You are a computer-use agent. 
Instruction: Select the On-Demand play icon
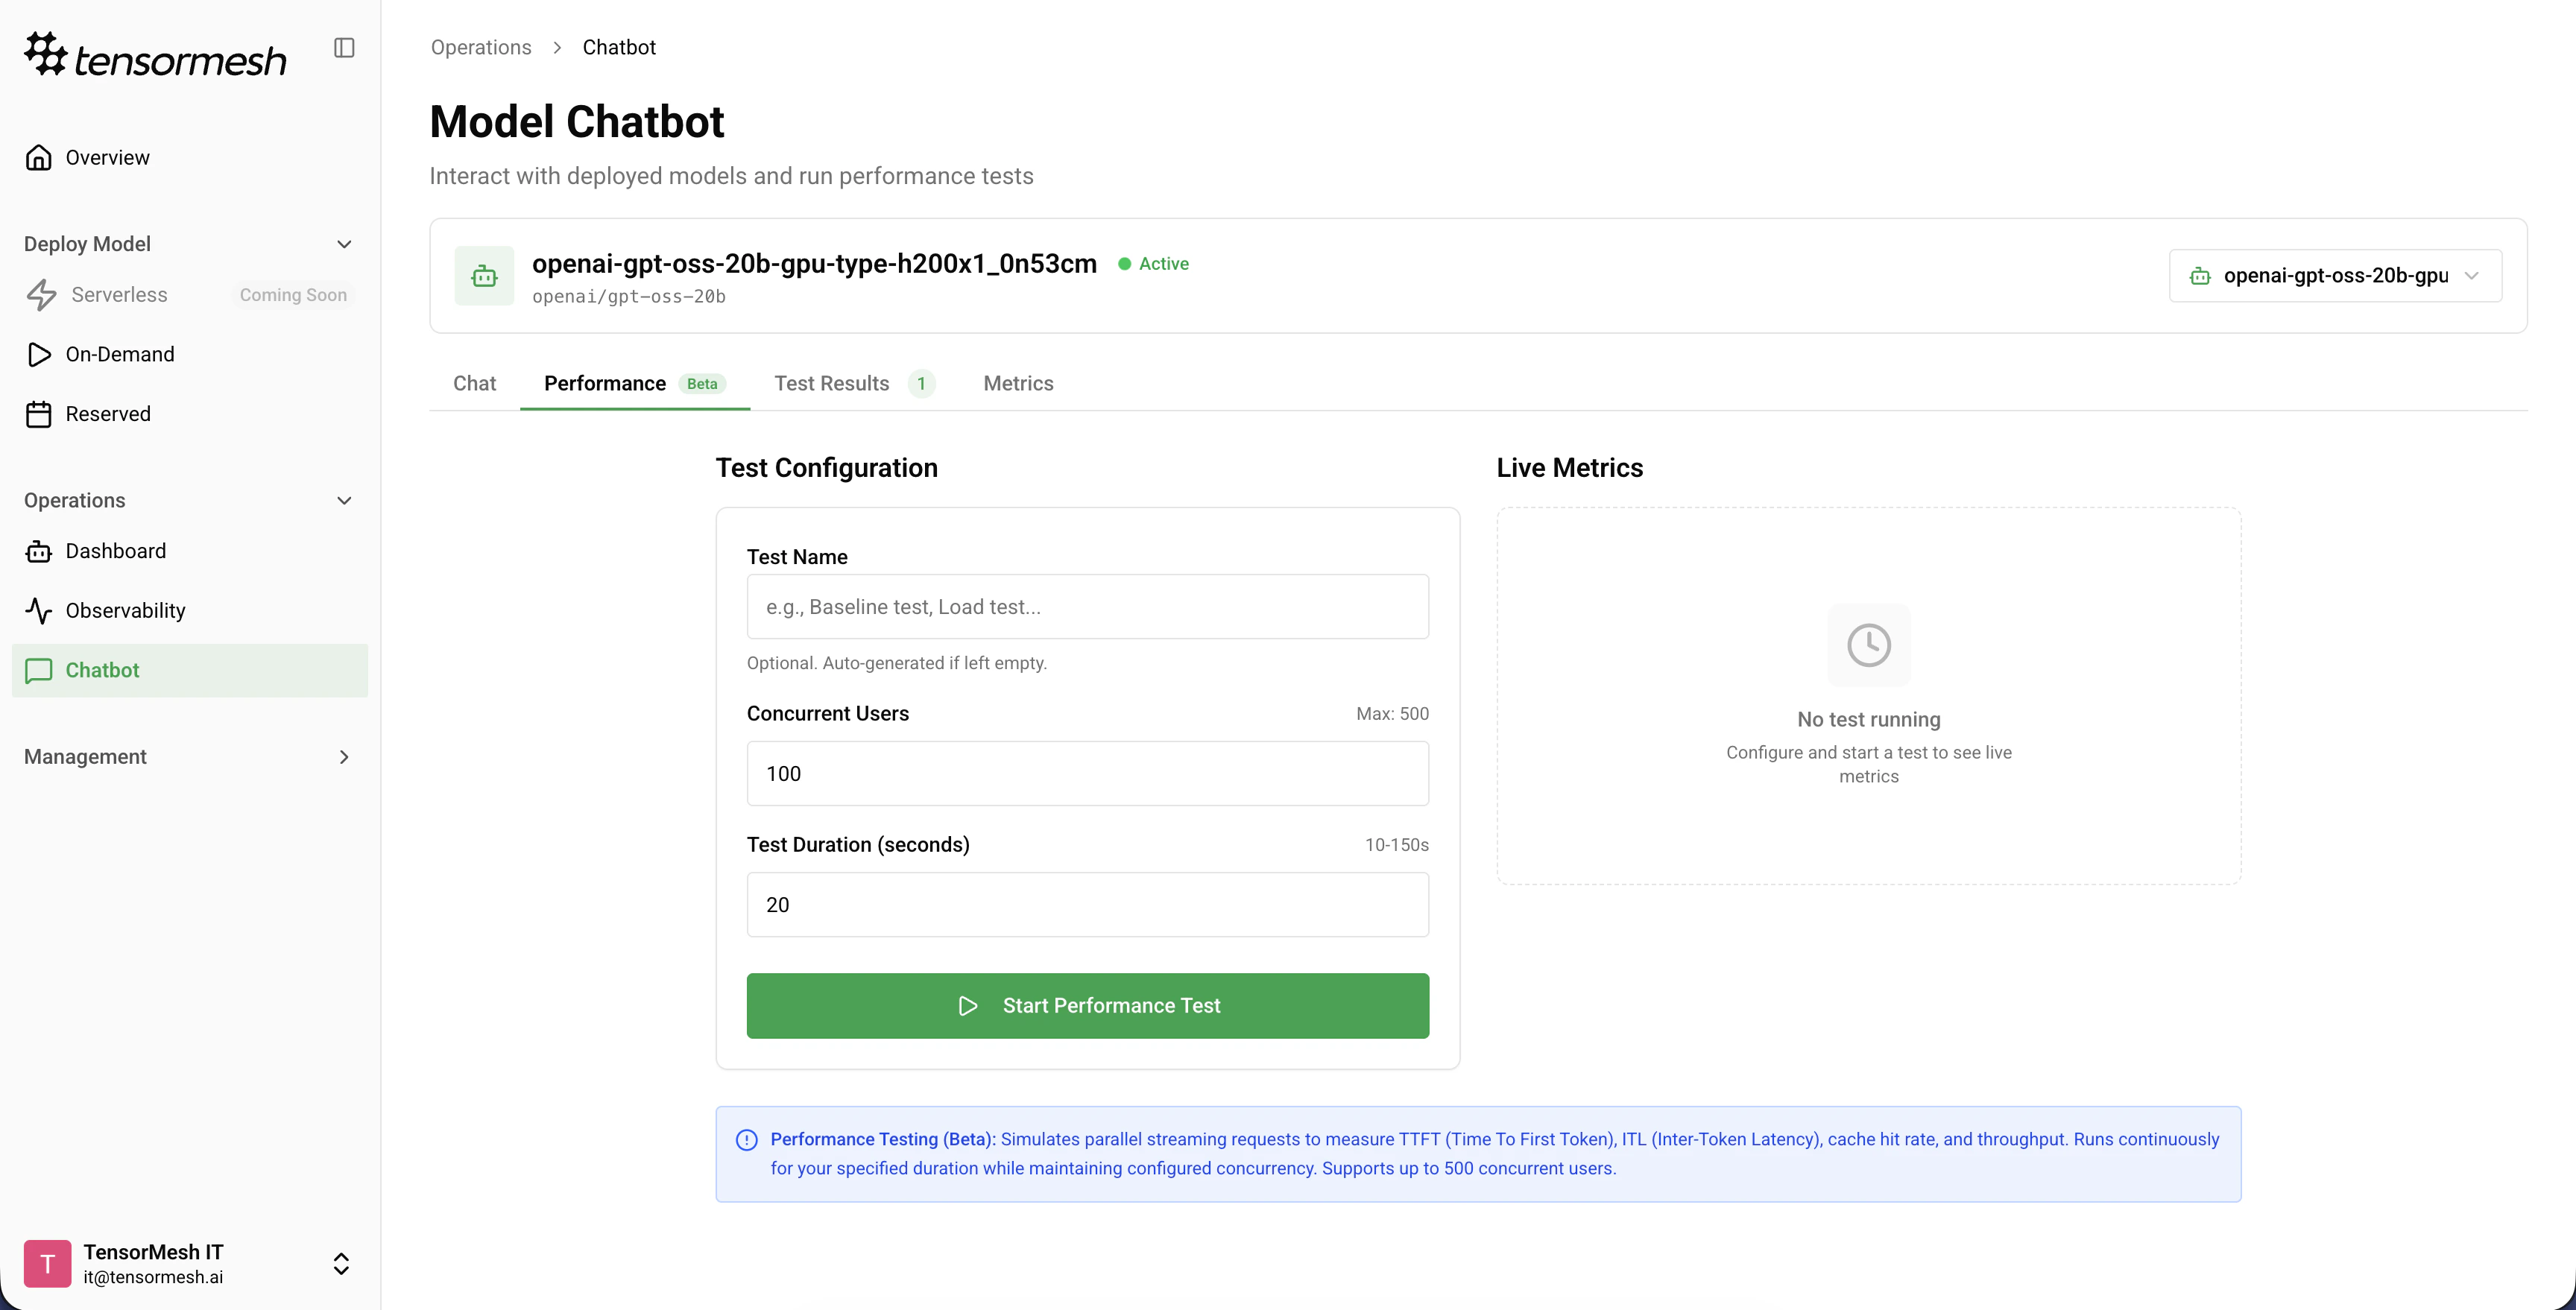coord(39,354)
